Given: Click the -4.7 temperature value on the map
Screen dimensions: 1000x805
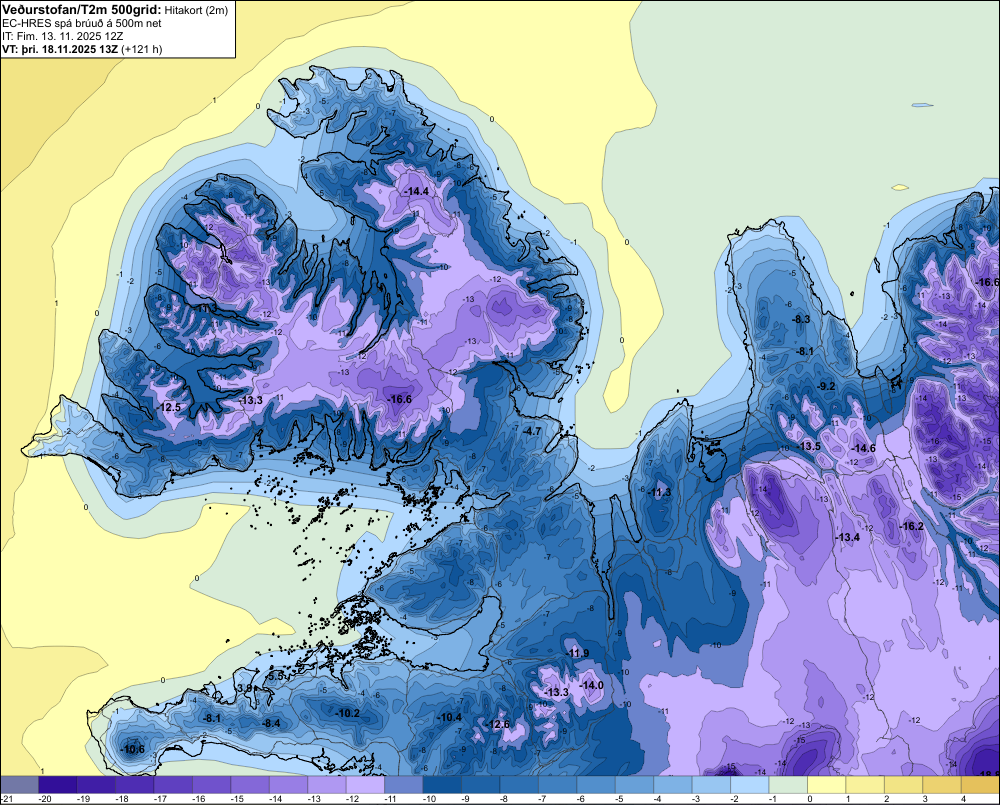Looking at the screenshot, I should [532, 431].
